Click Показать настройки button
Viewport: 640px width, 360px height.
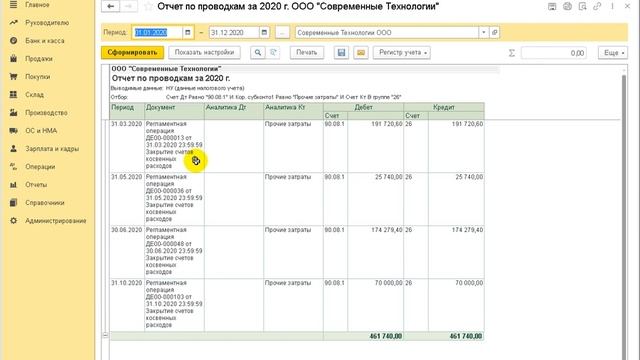pos(204,53)
